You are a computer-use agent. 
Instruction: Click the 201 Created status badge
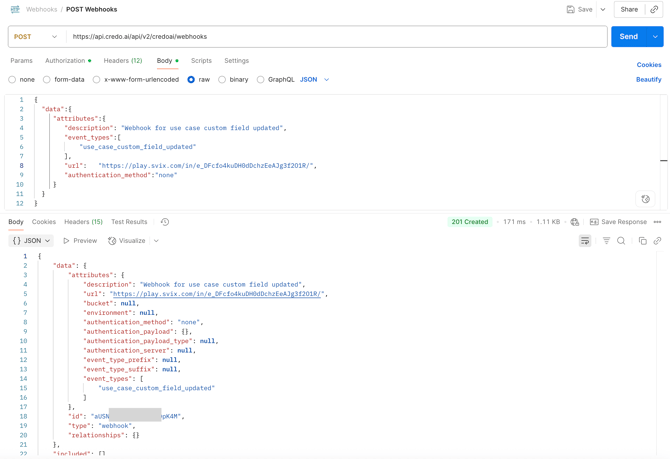coord(470,222)
